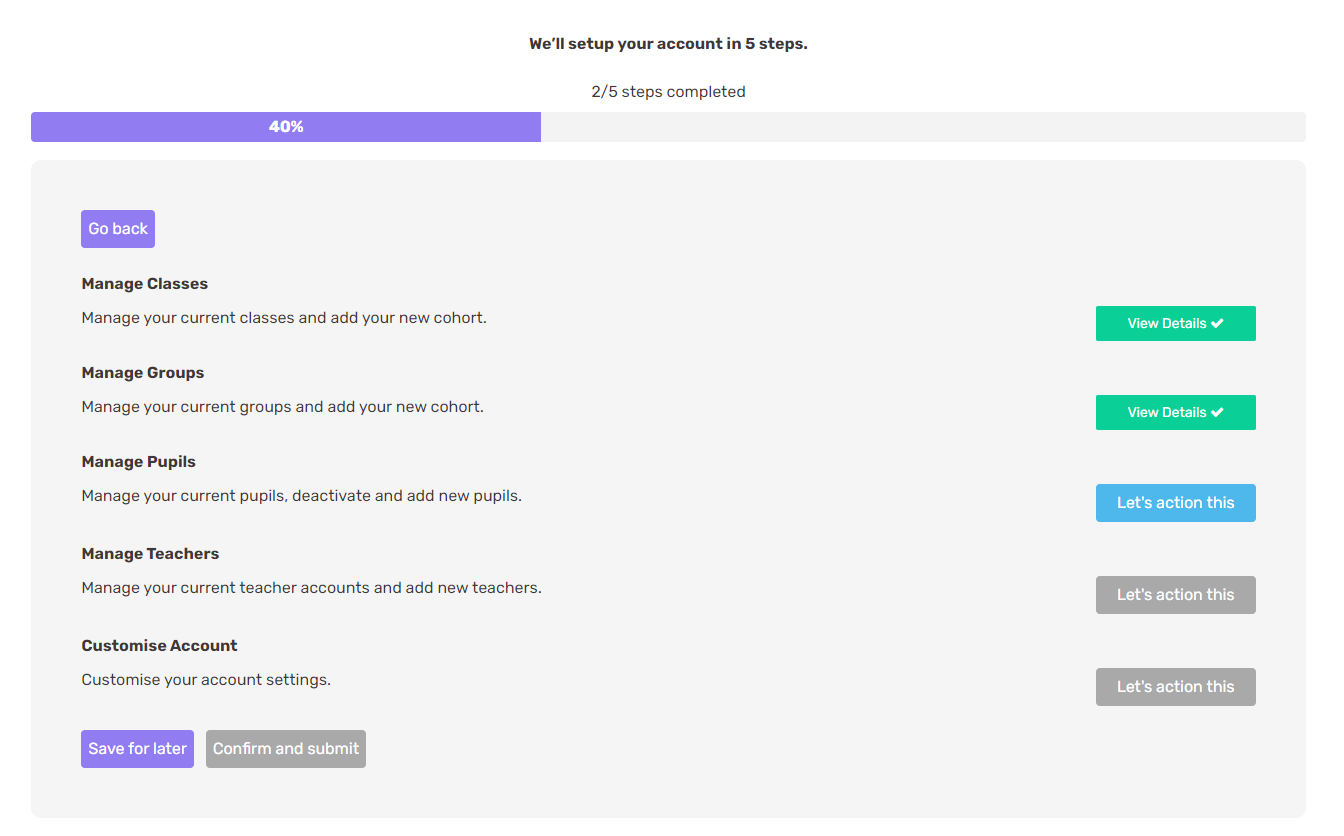Click the Manage Groups heading
Viewport: 1344px width, 836px height.
click(x=143, y=373)
